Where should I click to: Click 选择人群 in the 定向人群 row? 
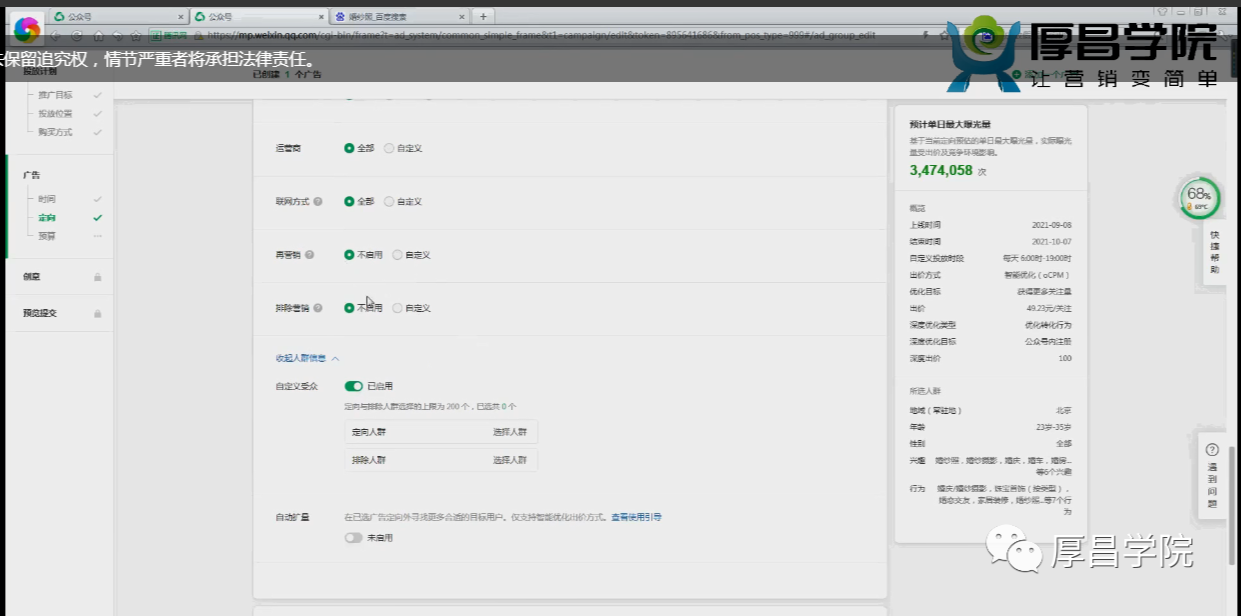[509, 432]
